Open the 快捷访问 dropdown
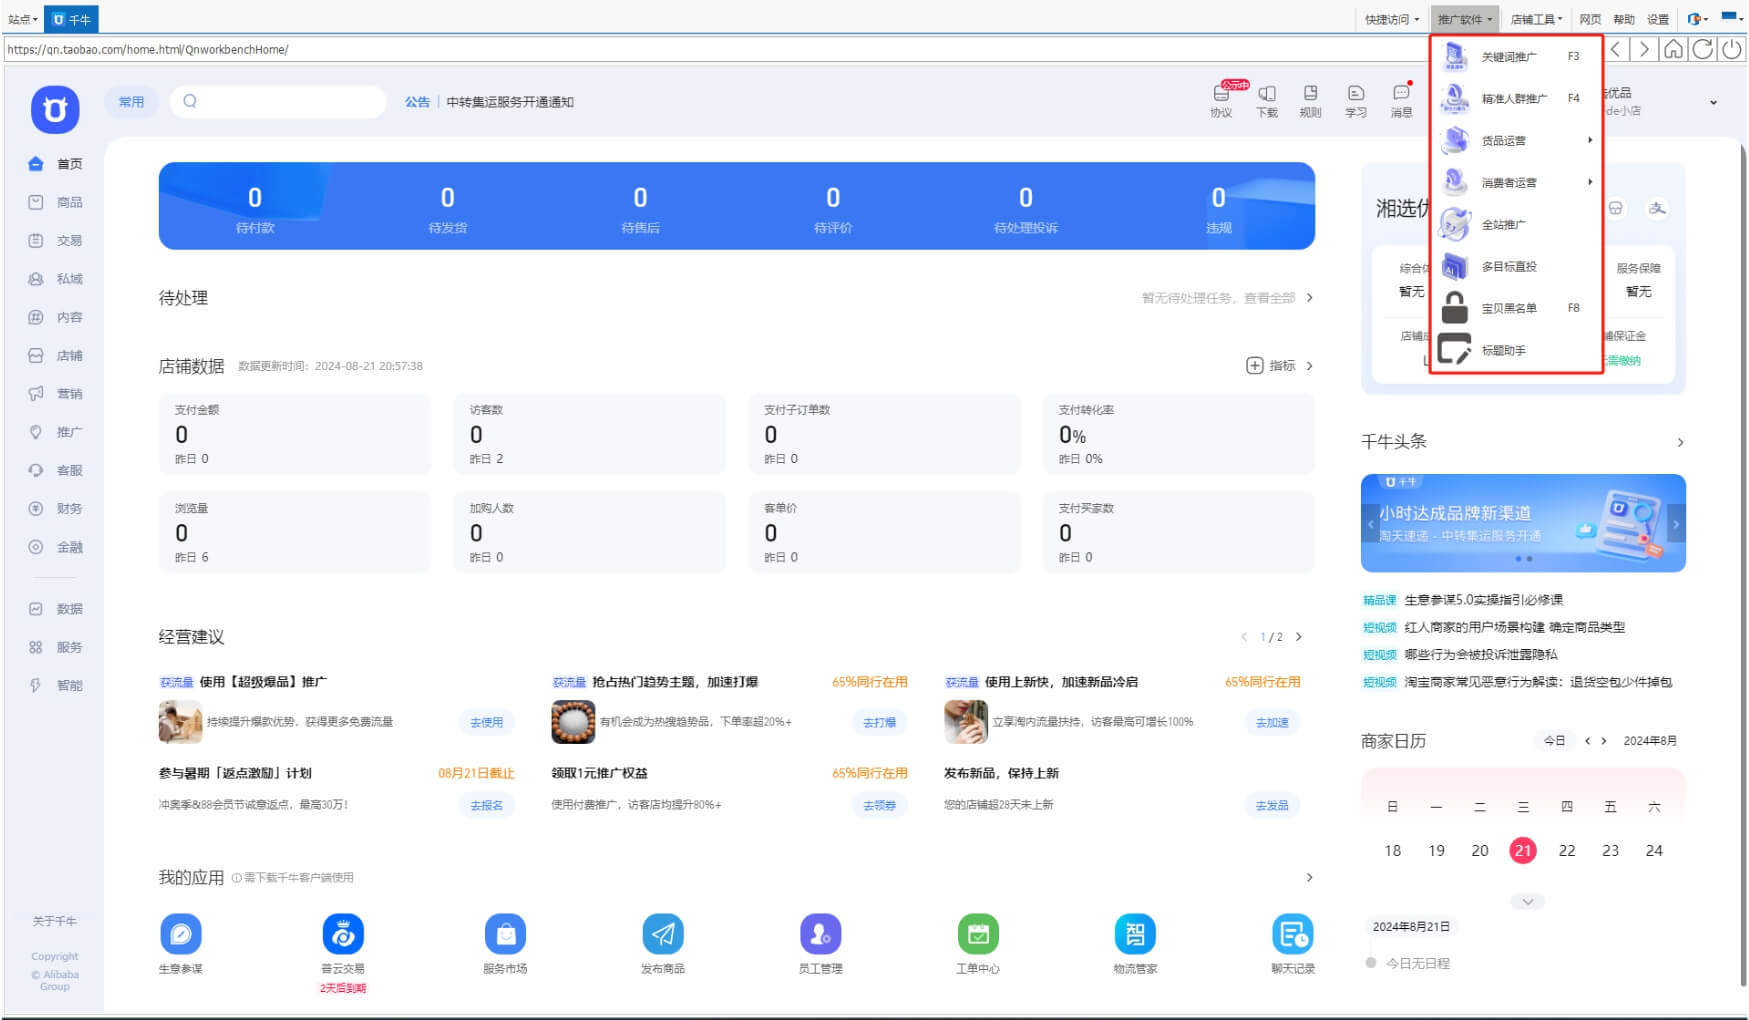The width and height of the screenshot is (1749, 1020). [x=1391, y=19]
